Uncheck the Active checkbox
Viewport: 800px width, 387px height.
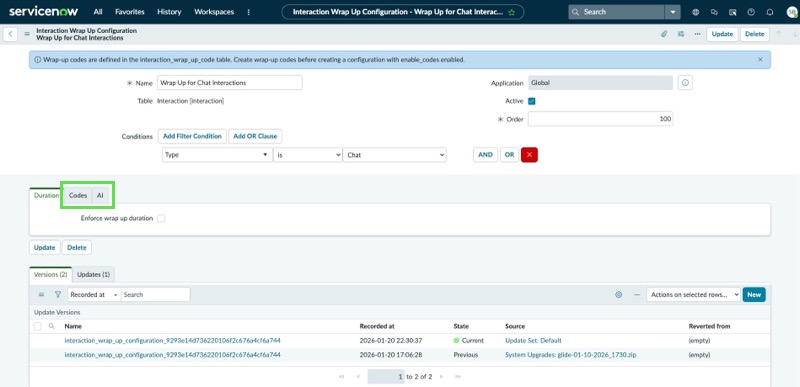click(532, 101)
